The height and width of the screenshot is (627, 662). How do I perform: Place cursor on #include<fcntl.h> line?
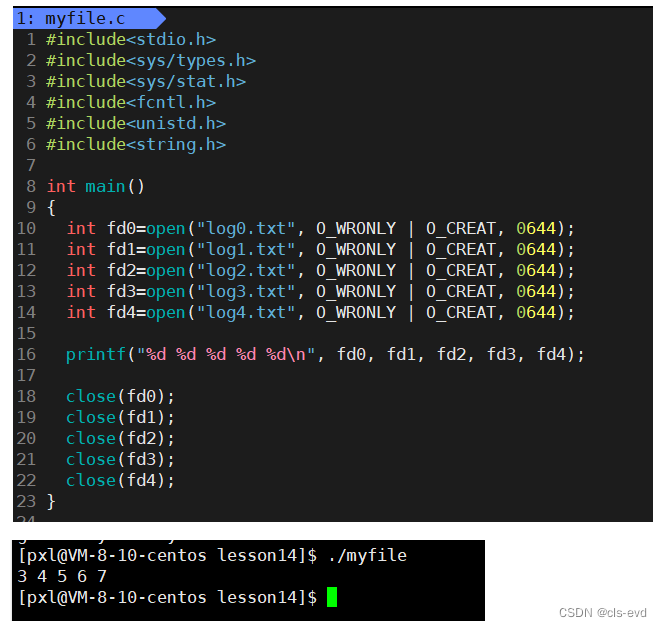131,103
